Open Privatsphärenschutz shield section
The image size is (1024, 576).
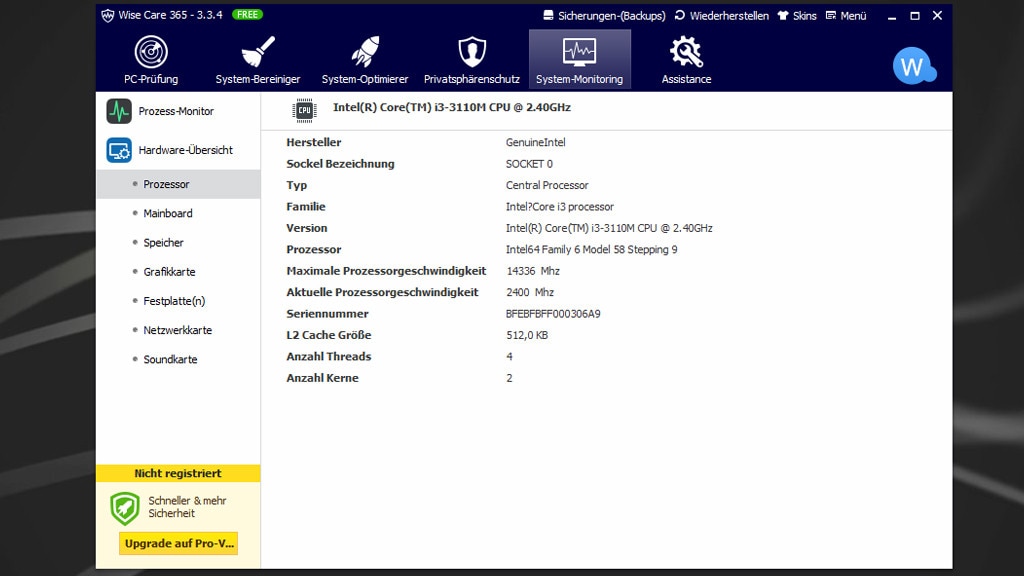(472, 60)
